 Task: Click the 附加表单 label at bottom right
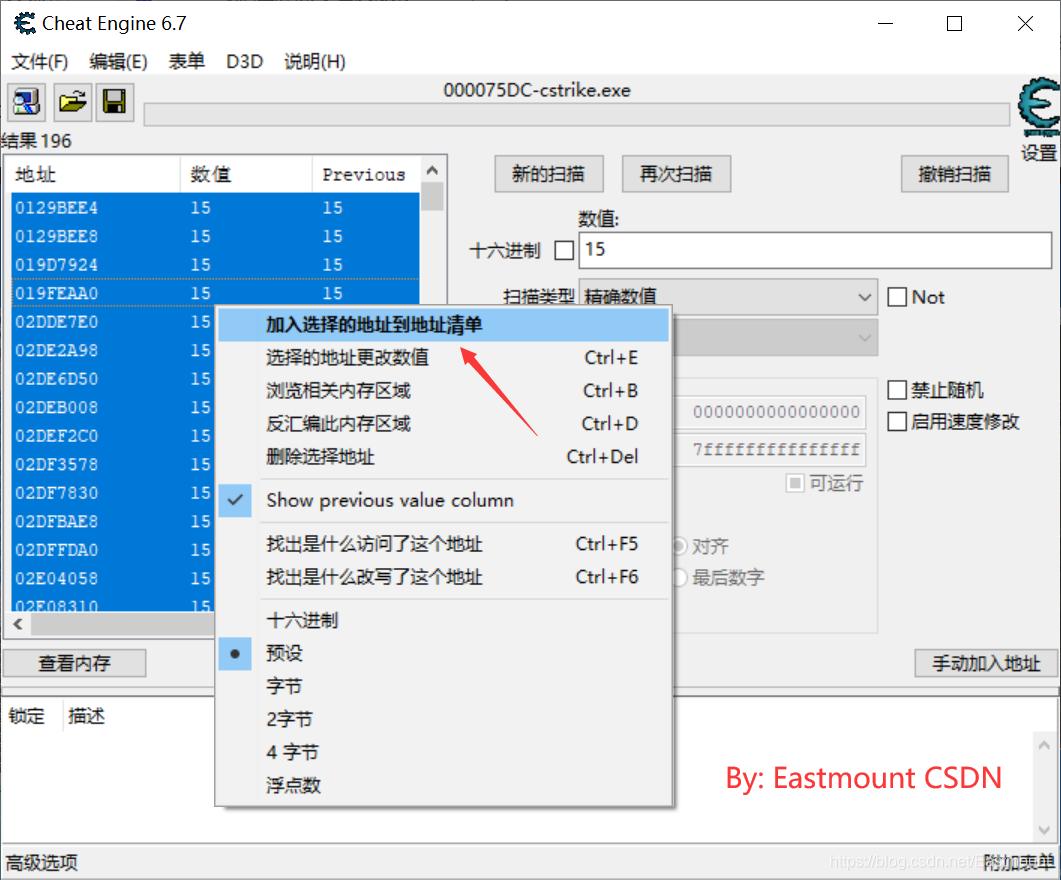coord(1018,863)
